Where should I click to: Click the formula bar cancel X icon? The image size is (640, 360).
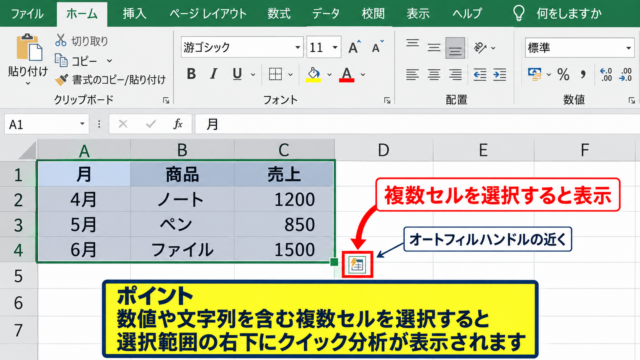click(123, 124)
